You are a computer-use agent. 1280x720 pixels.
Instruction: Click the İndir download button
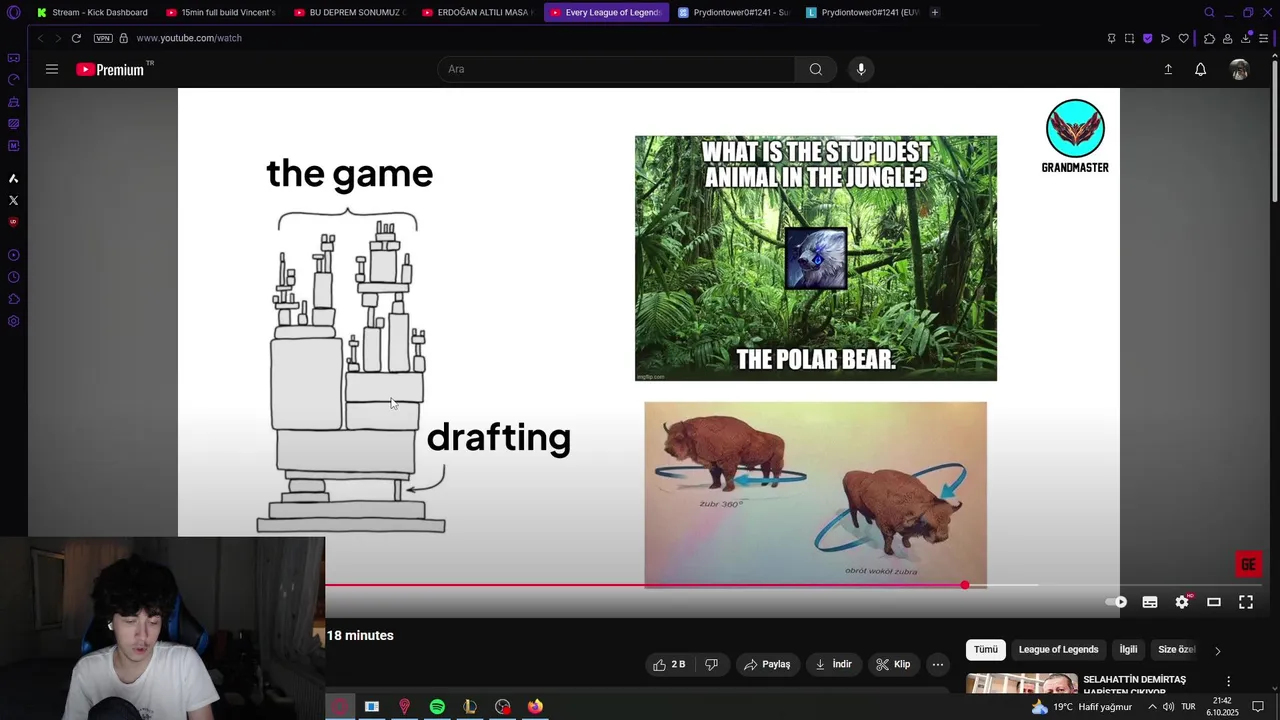(x=834, y=664)
